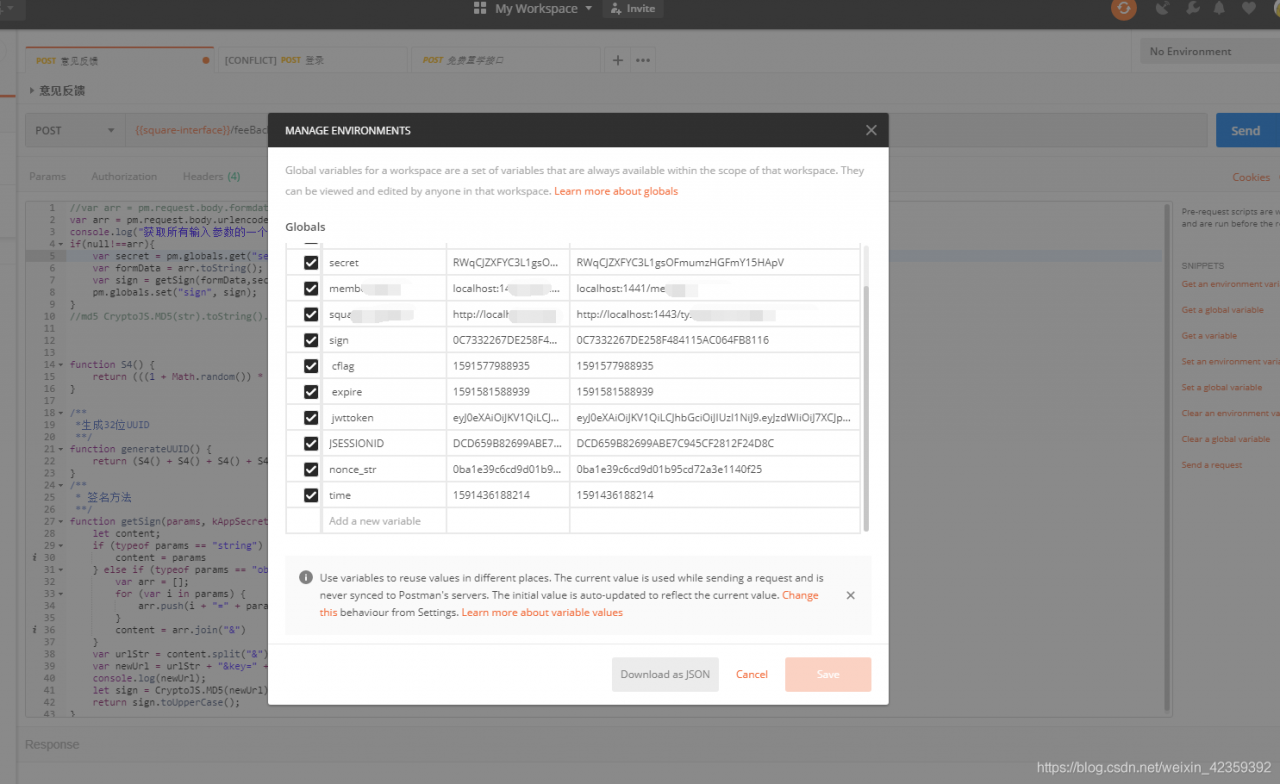Select the [CONFLICT] POST 登录 tab

pyautogui.click(x=312, y=60)
